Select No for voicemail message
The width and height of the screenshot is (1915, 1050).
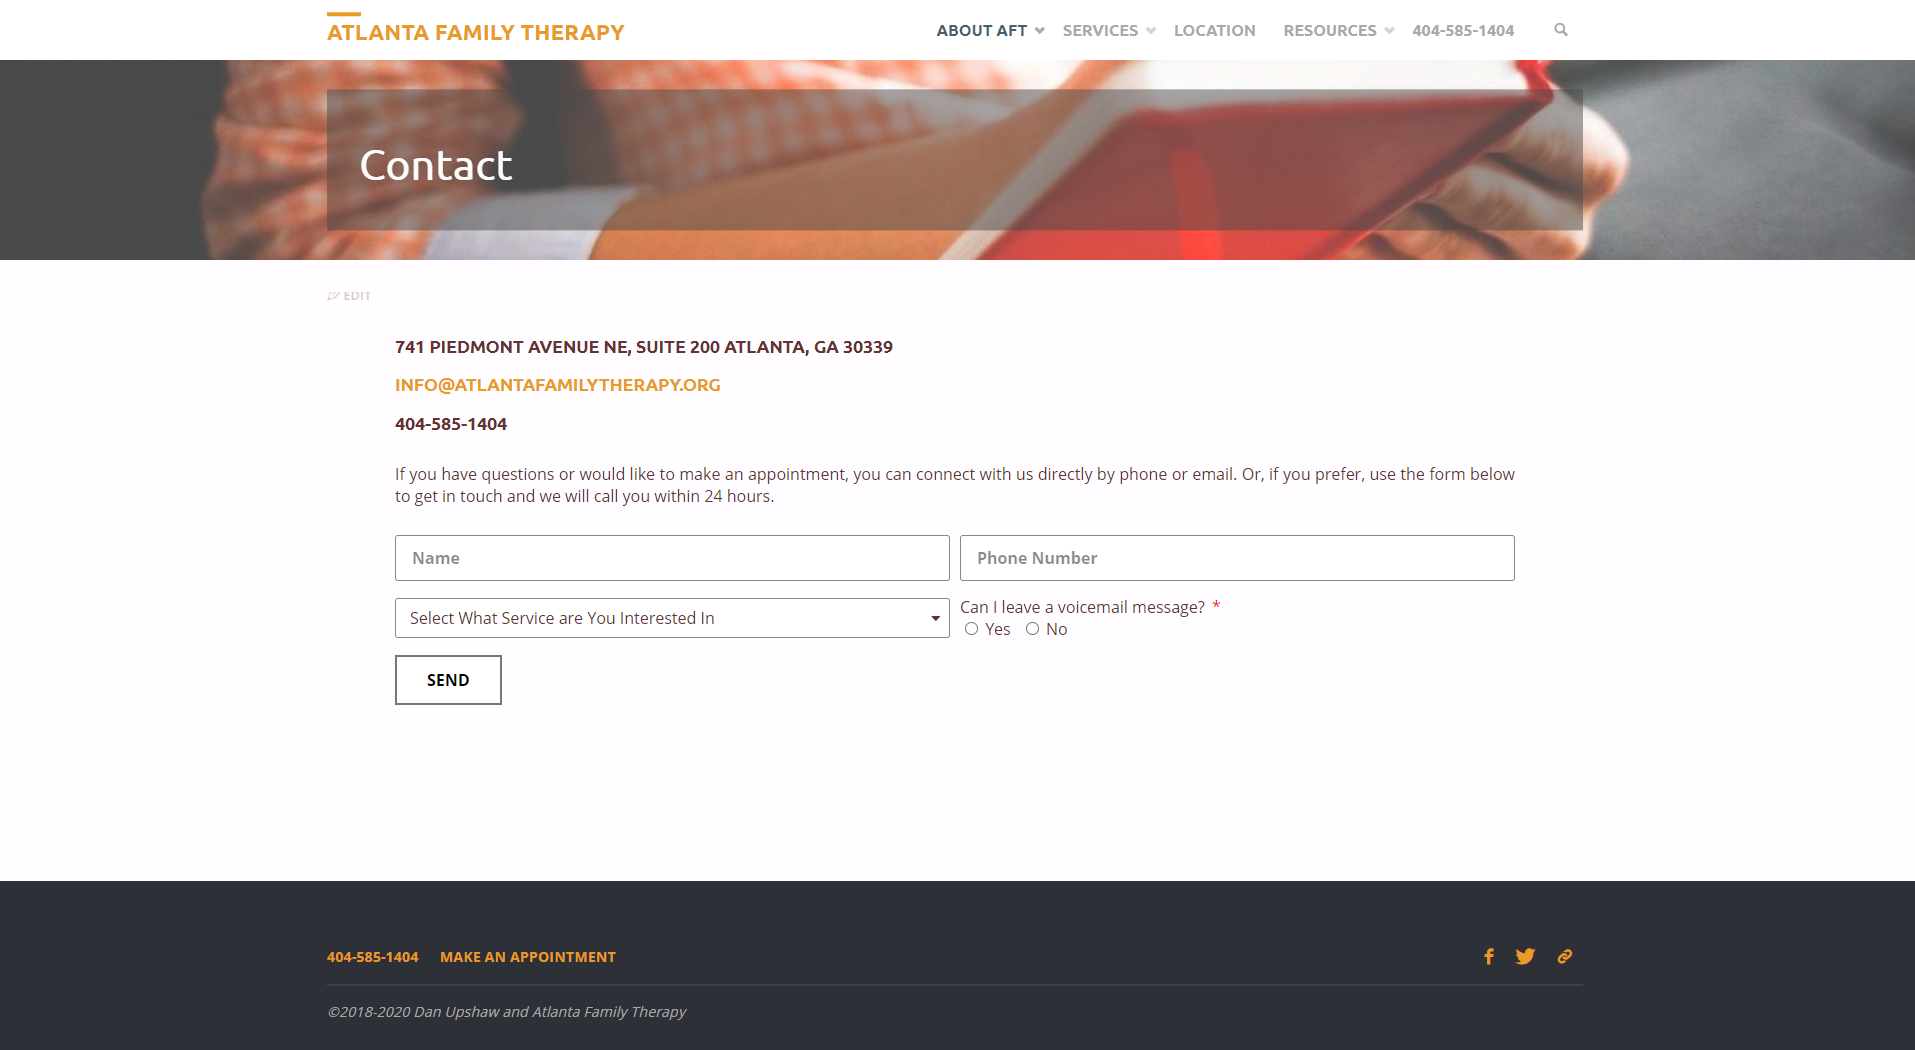tap(1032, 629)
